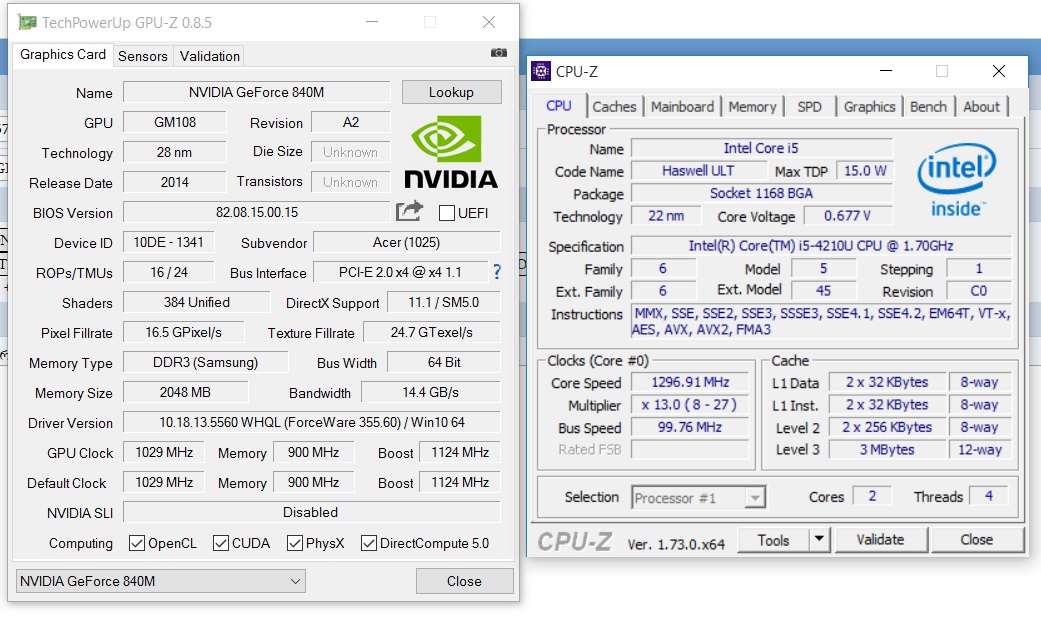Click the Device ID value 10DE - 1341

click(169, 242)
